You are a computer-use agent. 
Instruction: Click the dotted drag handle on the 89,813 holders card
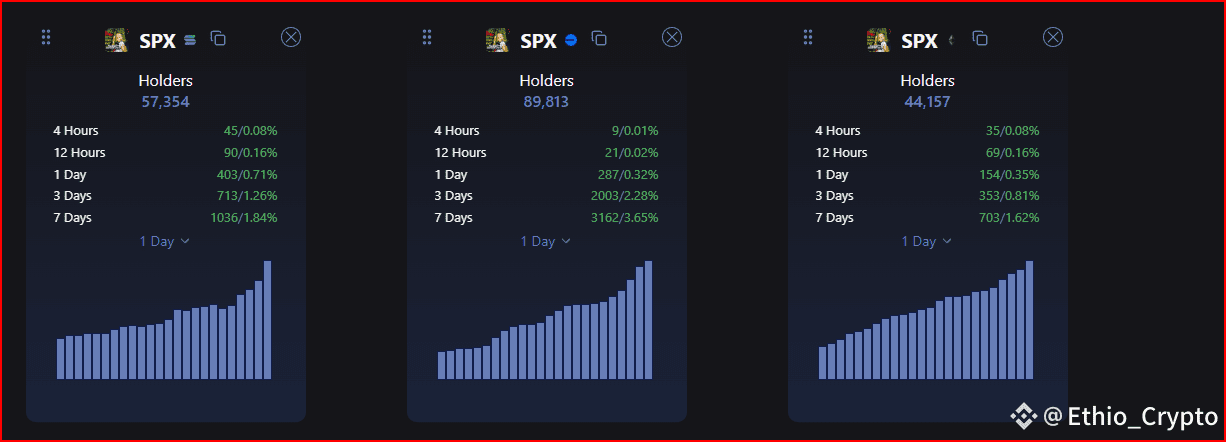click(427, 38)
